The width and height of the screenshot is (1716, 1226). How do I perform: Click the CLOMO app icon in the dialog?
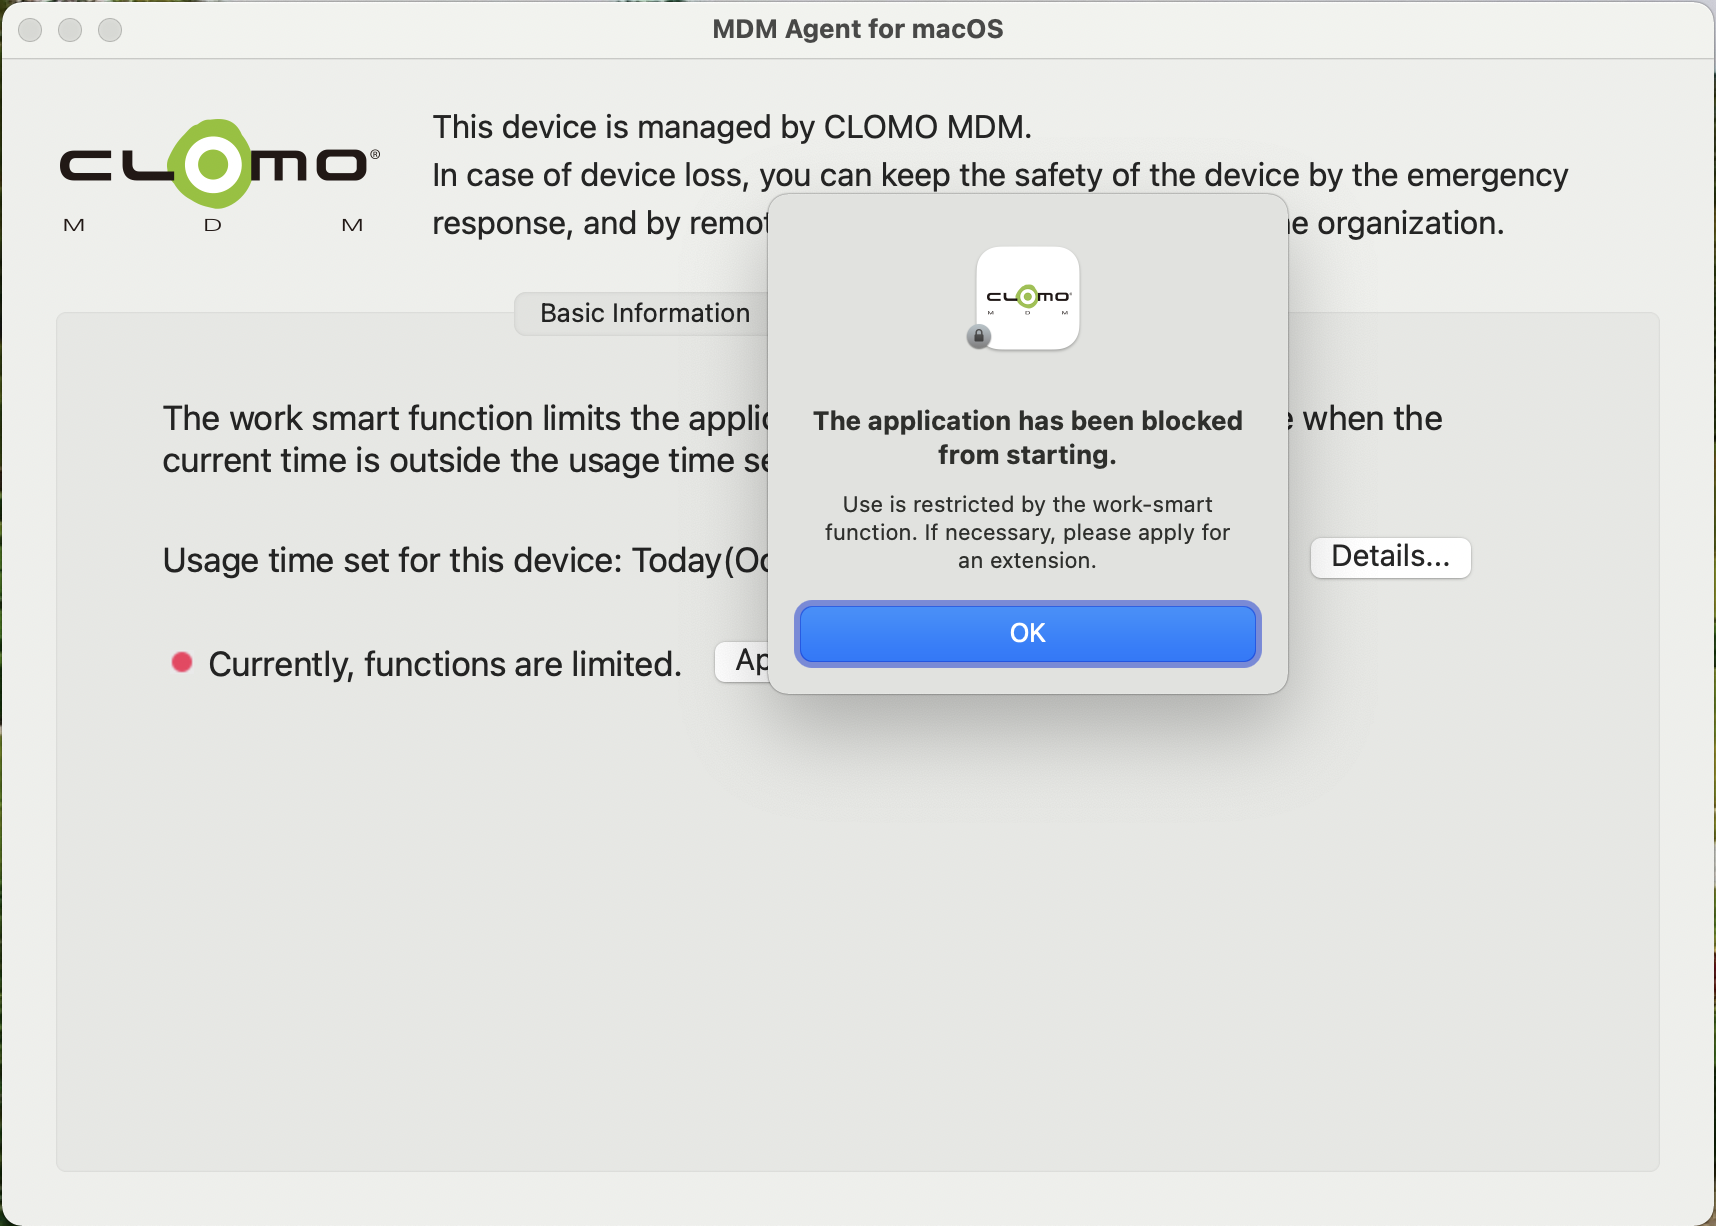click(x=1027, y=298)
